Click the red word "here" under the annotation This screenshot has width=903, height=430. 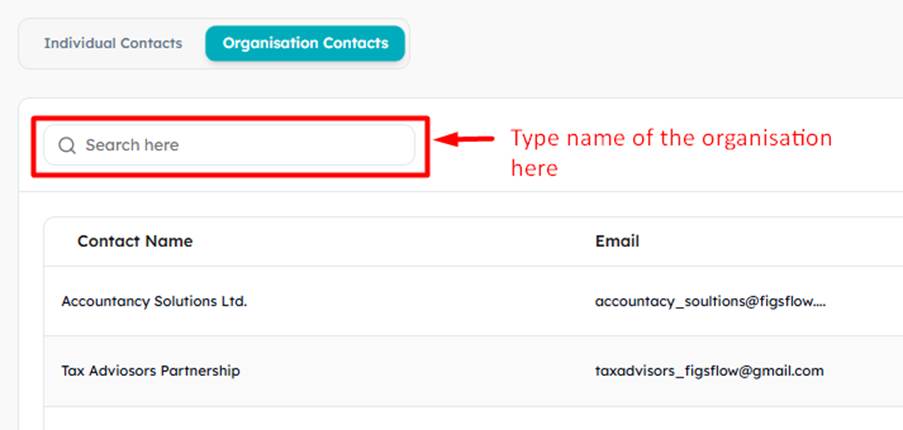point(534,168)
